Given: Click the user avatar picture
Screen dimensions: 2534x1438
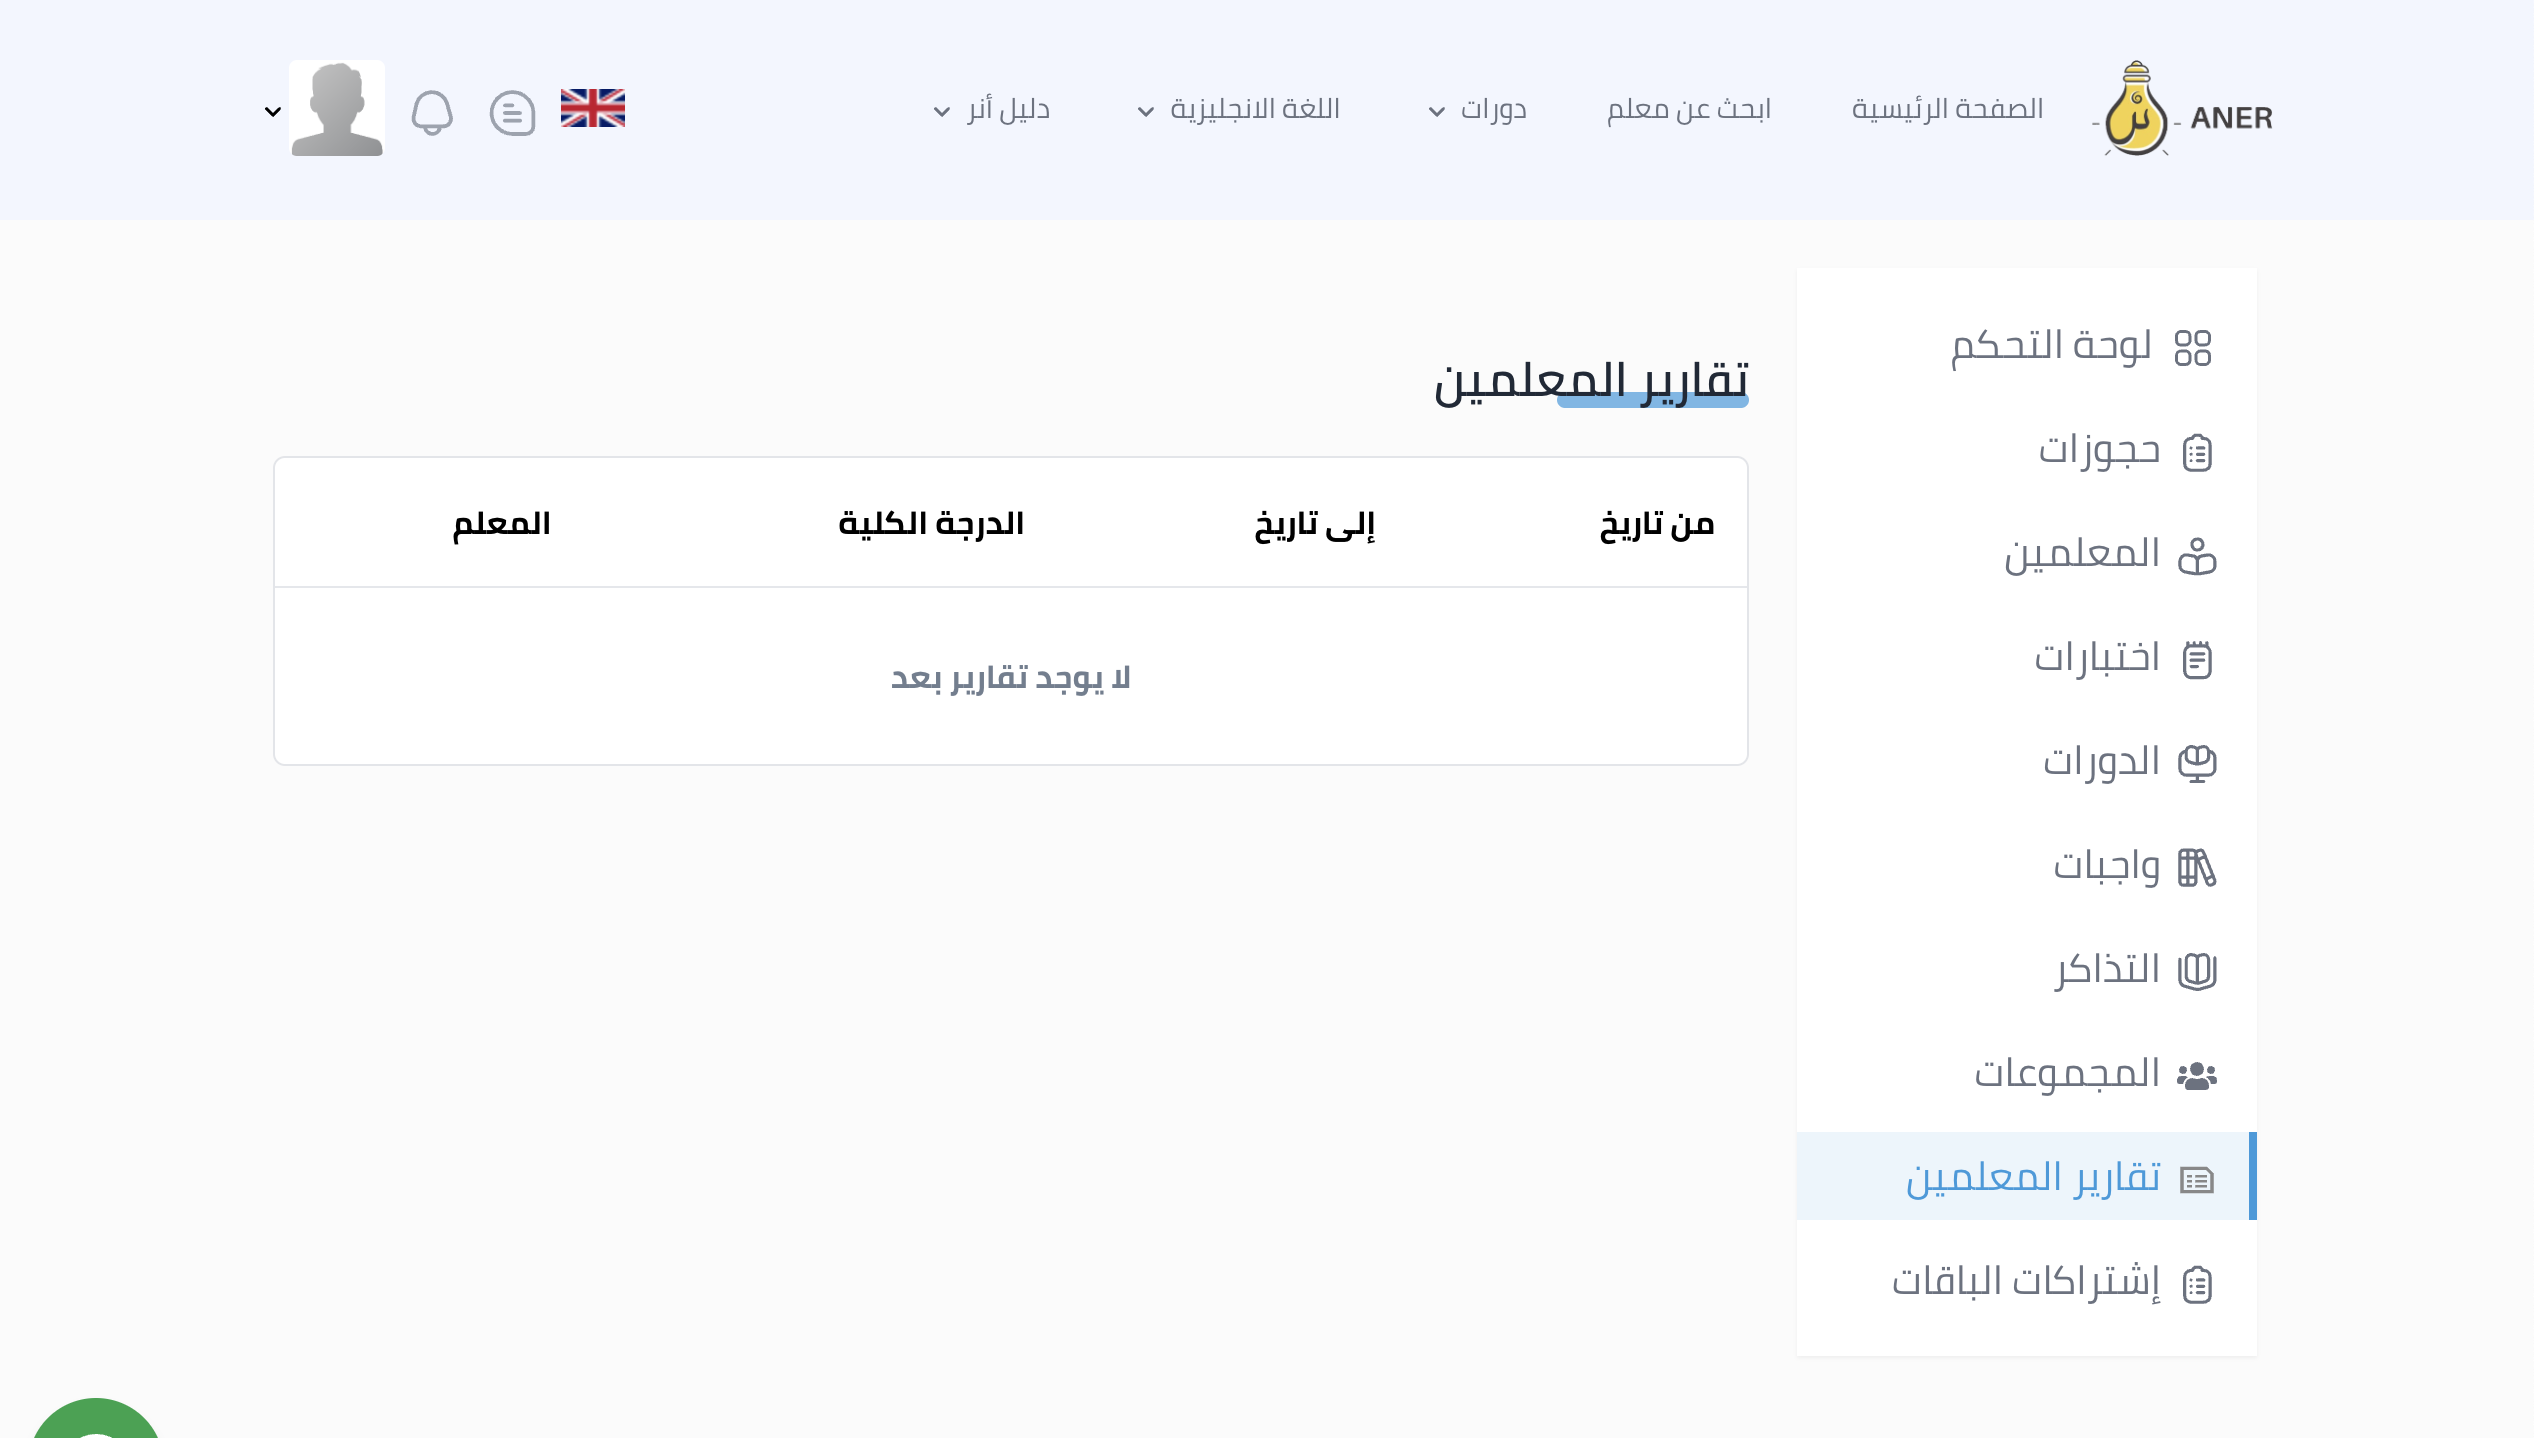Looking at the screenshot, I should pos(337,108).
